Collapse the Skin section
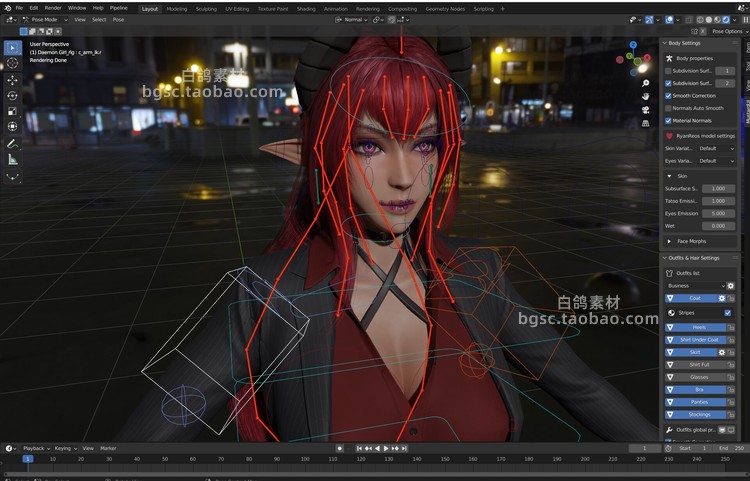The image size is (750, 481). pos(669,176)
